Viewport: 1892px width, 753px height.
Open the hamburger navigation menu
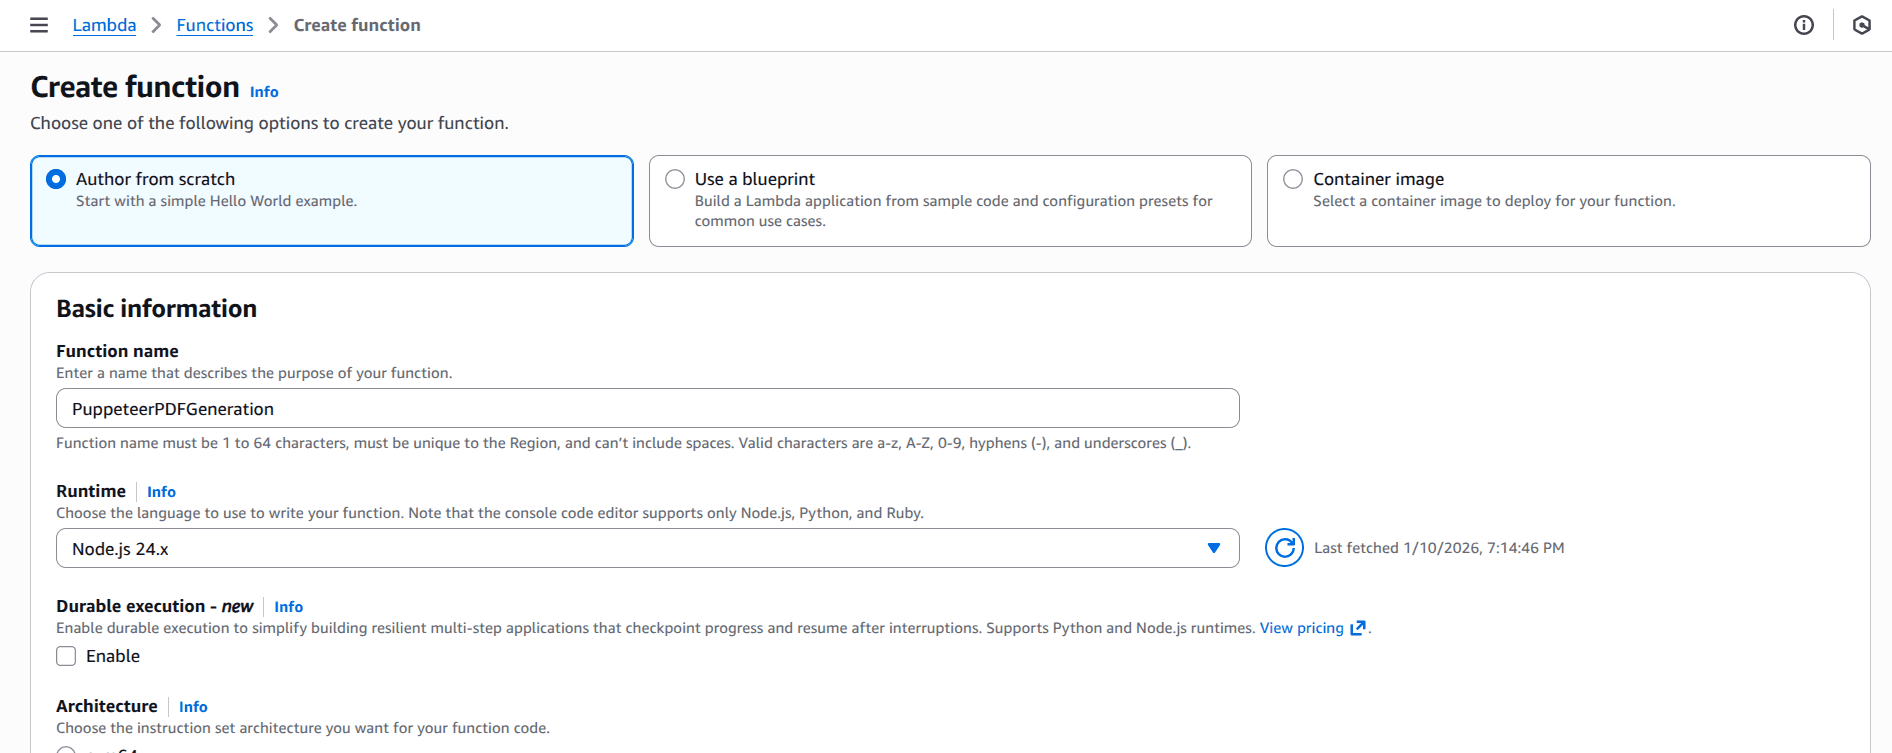(39, 25)
